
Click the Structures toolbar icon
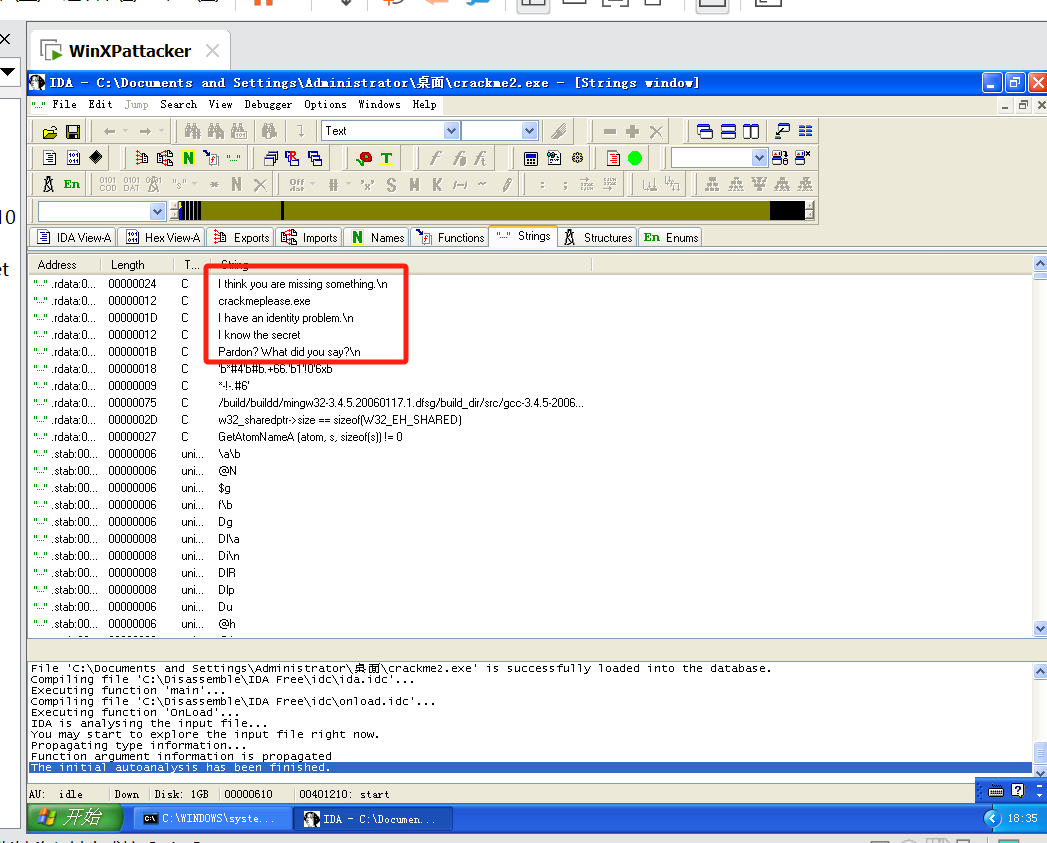click(x=48, y=184)
